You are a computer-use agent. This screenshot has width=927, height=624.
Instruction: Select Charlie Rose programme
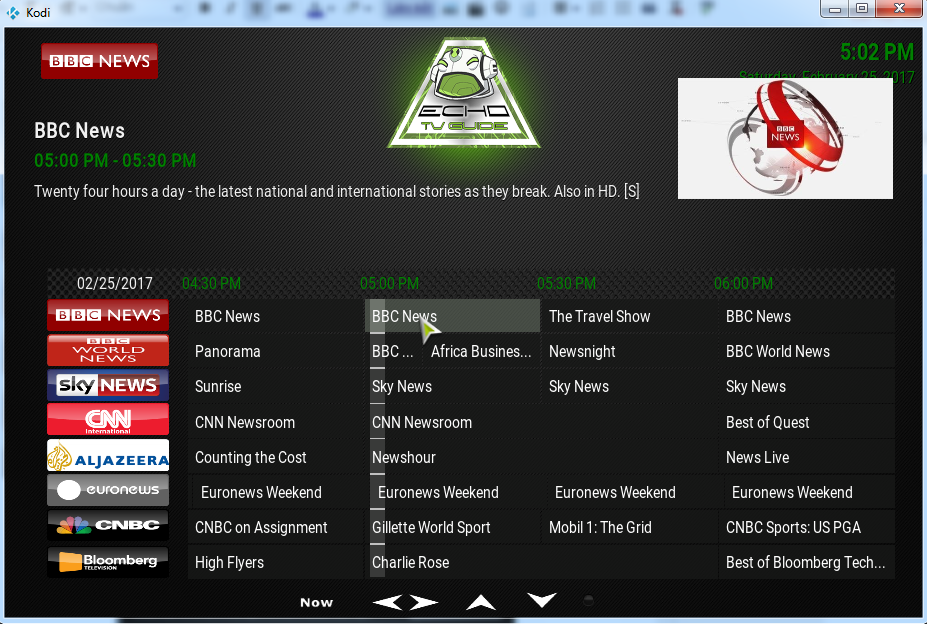[x=541, y=562]
